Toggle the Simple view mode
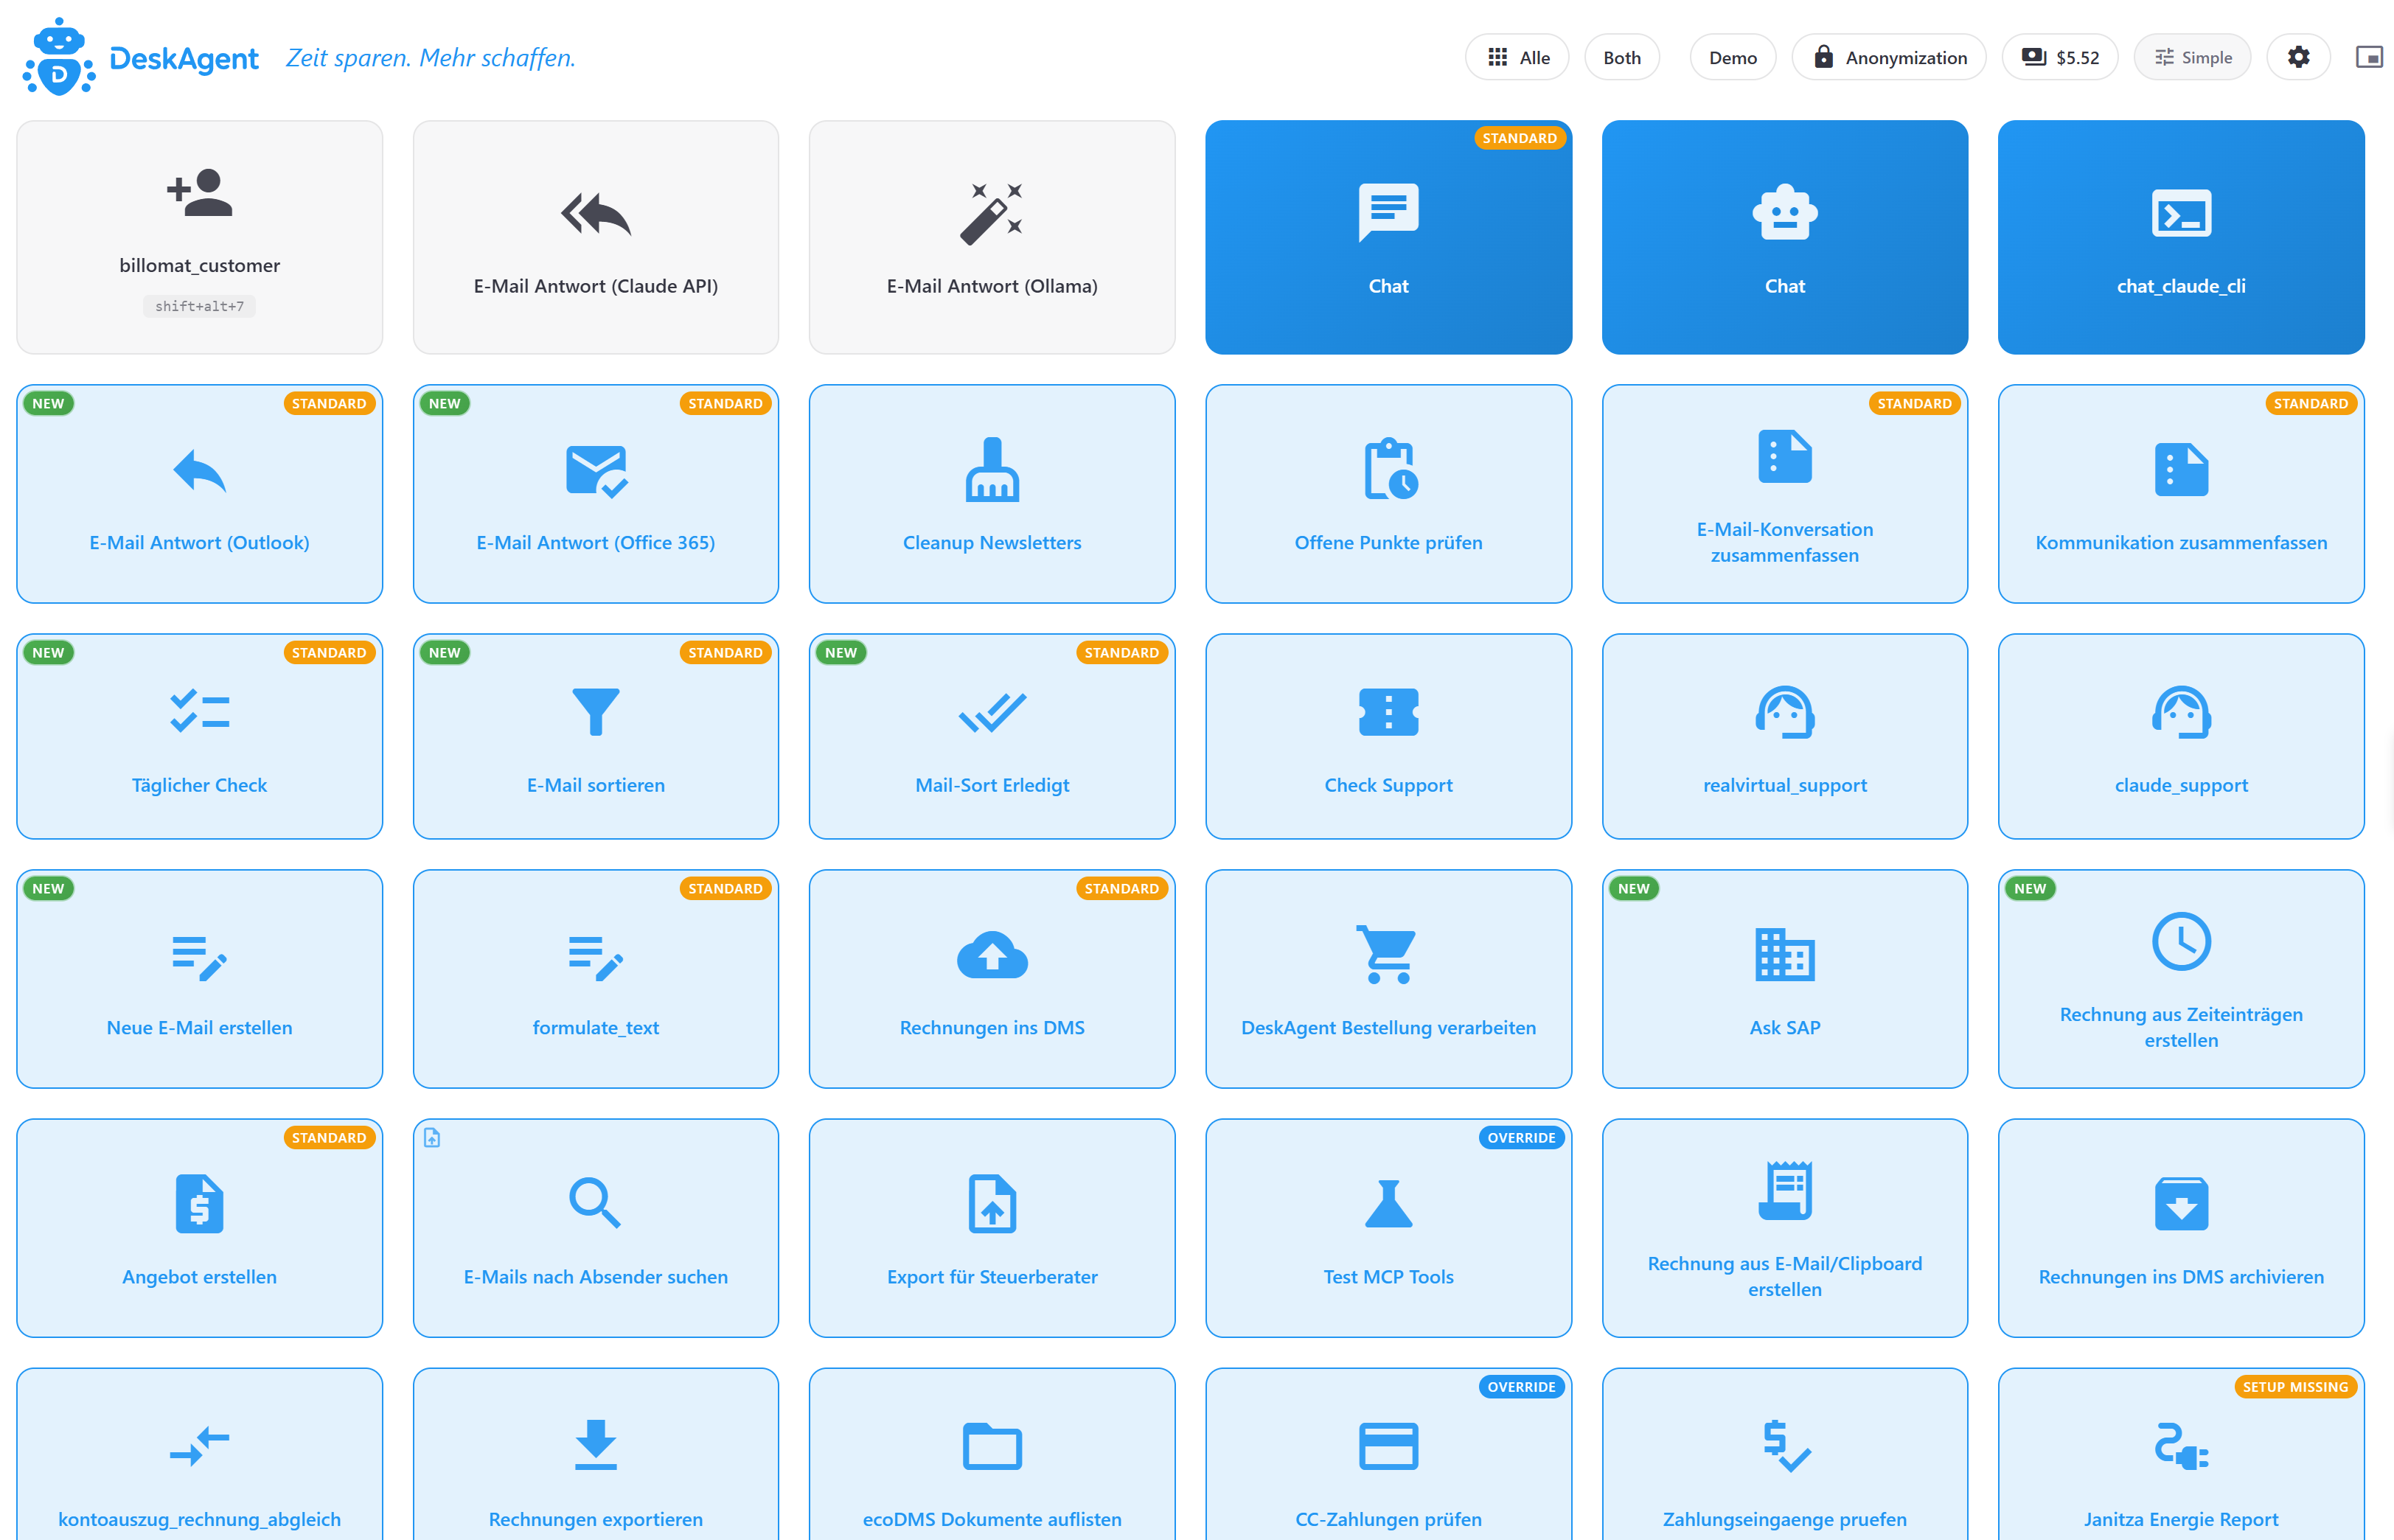Viewport: 2394px width, 1540px height. [2191, 57]
